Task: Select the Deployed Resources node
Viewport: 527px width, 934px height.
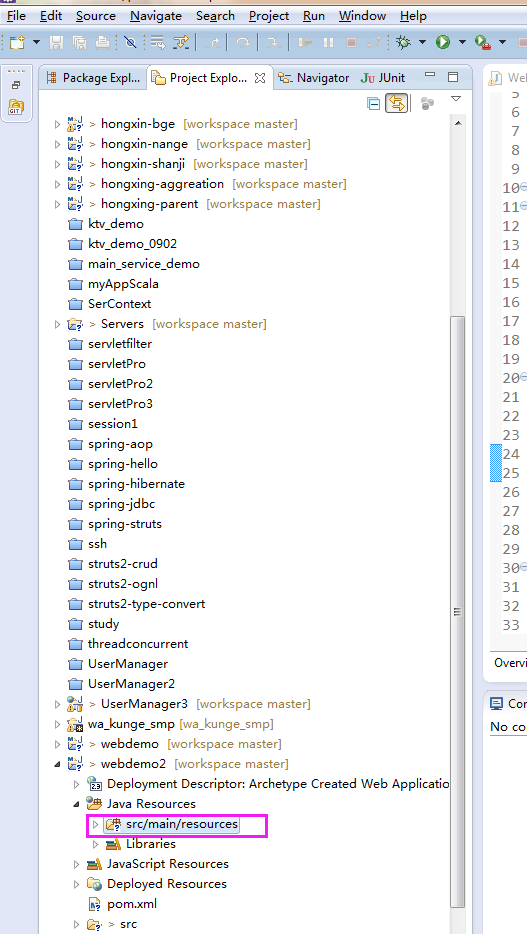Action: pos(167,884)
